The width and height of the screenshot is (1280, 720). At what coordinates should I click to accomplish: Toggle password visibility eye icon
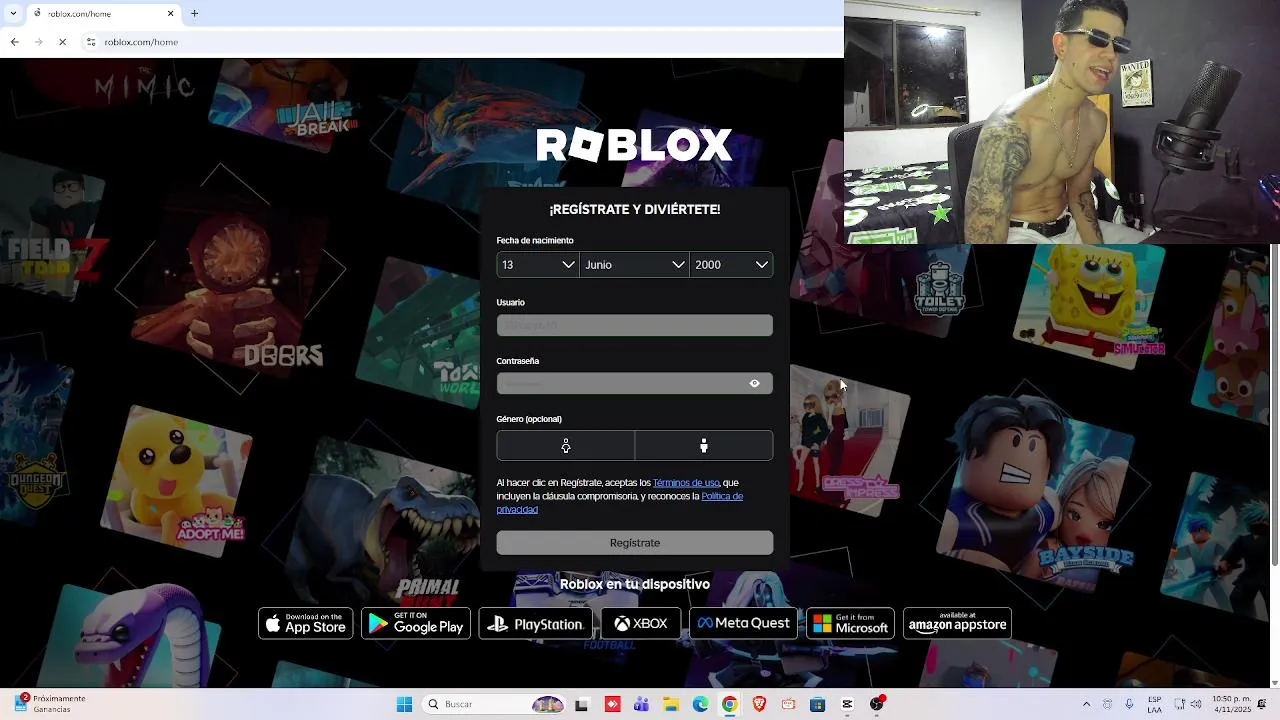(x=755, y=384)
